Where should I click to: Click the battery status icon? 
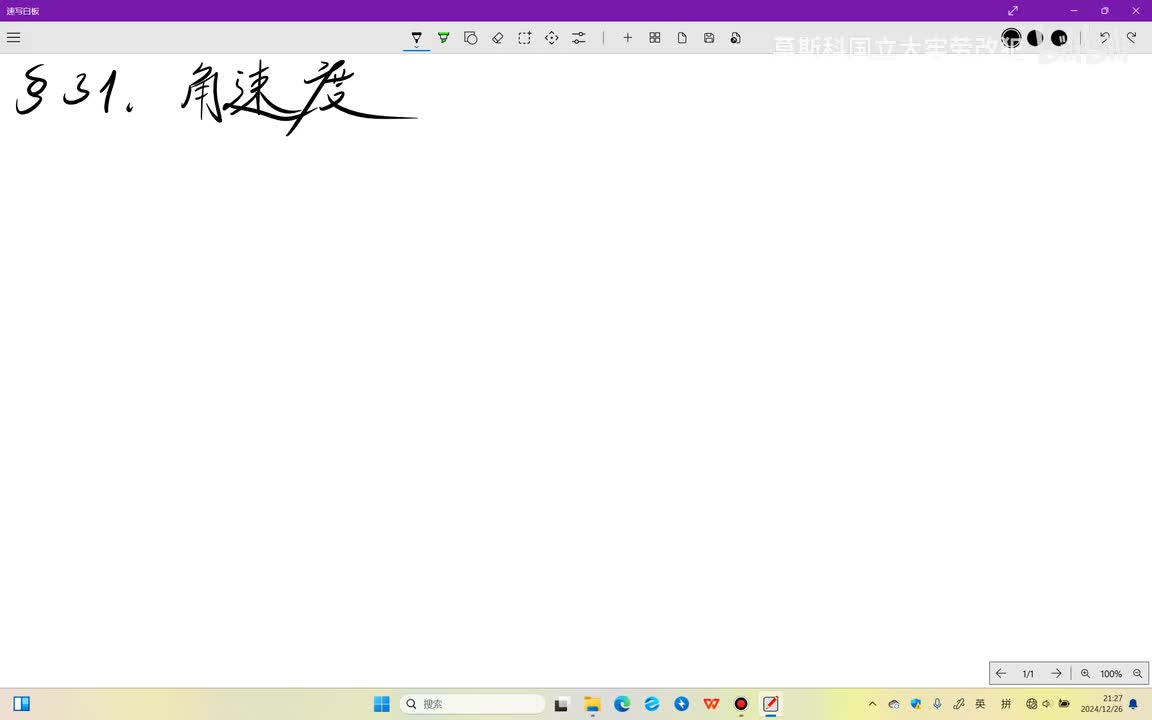tap(1064, 704)
